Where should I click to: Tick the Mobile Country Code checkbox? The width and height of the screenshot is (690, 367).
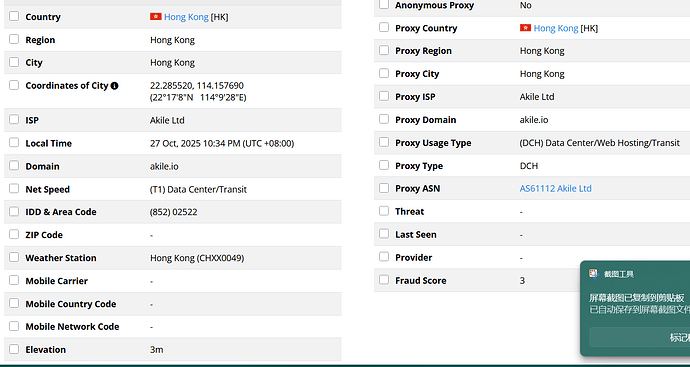coord(14,303)
